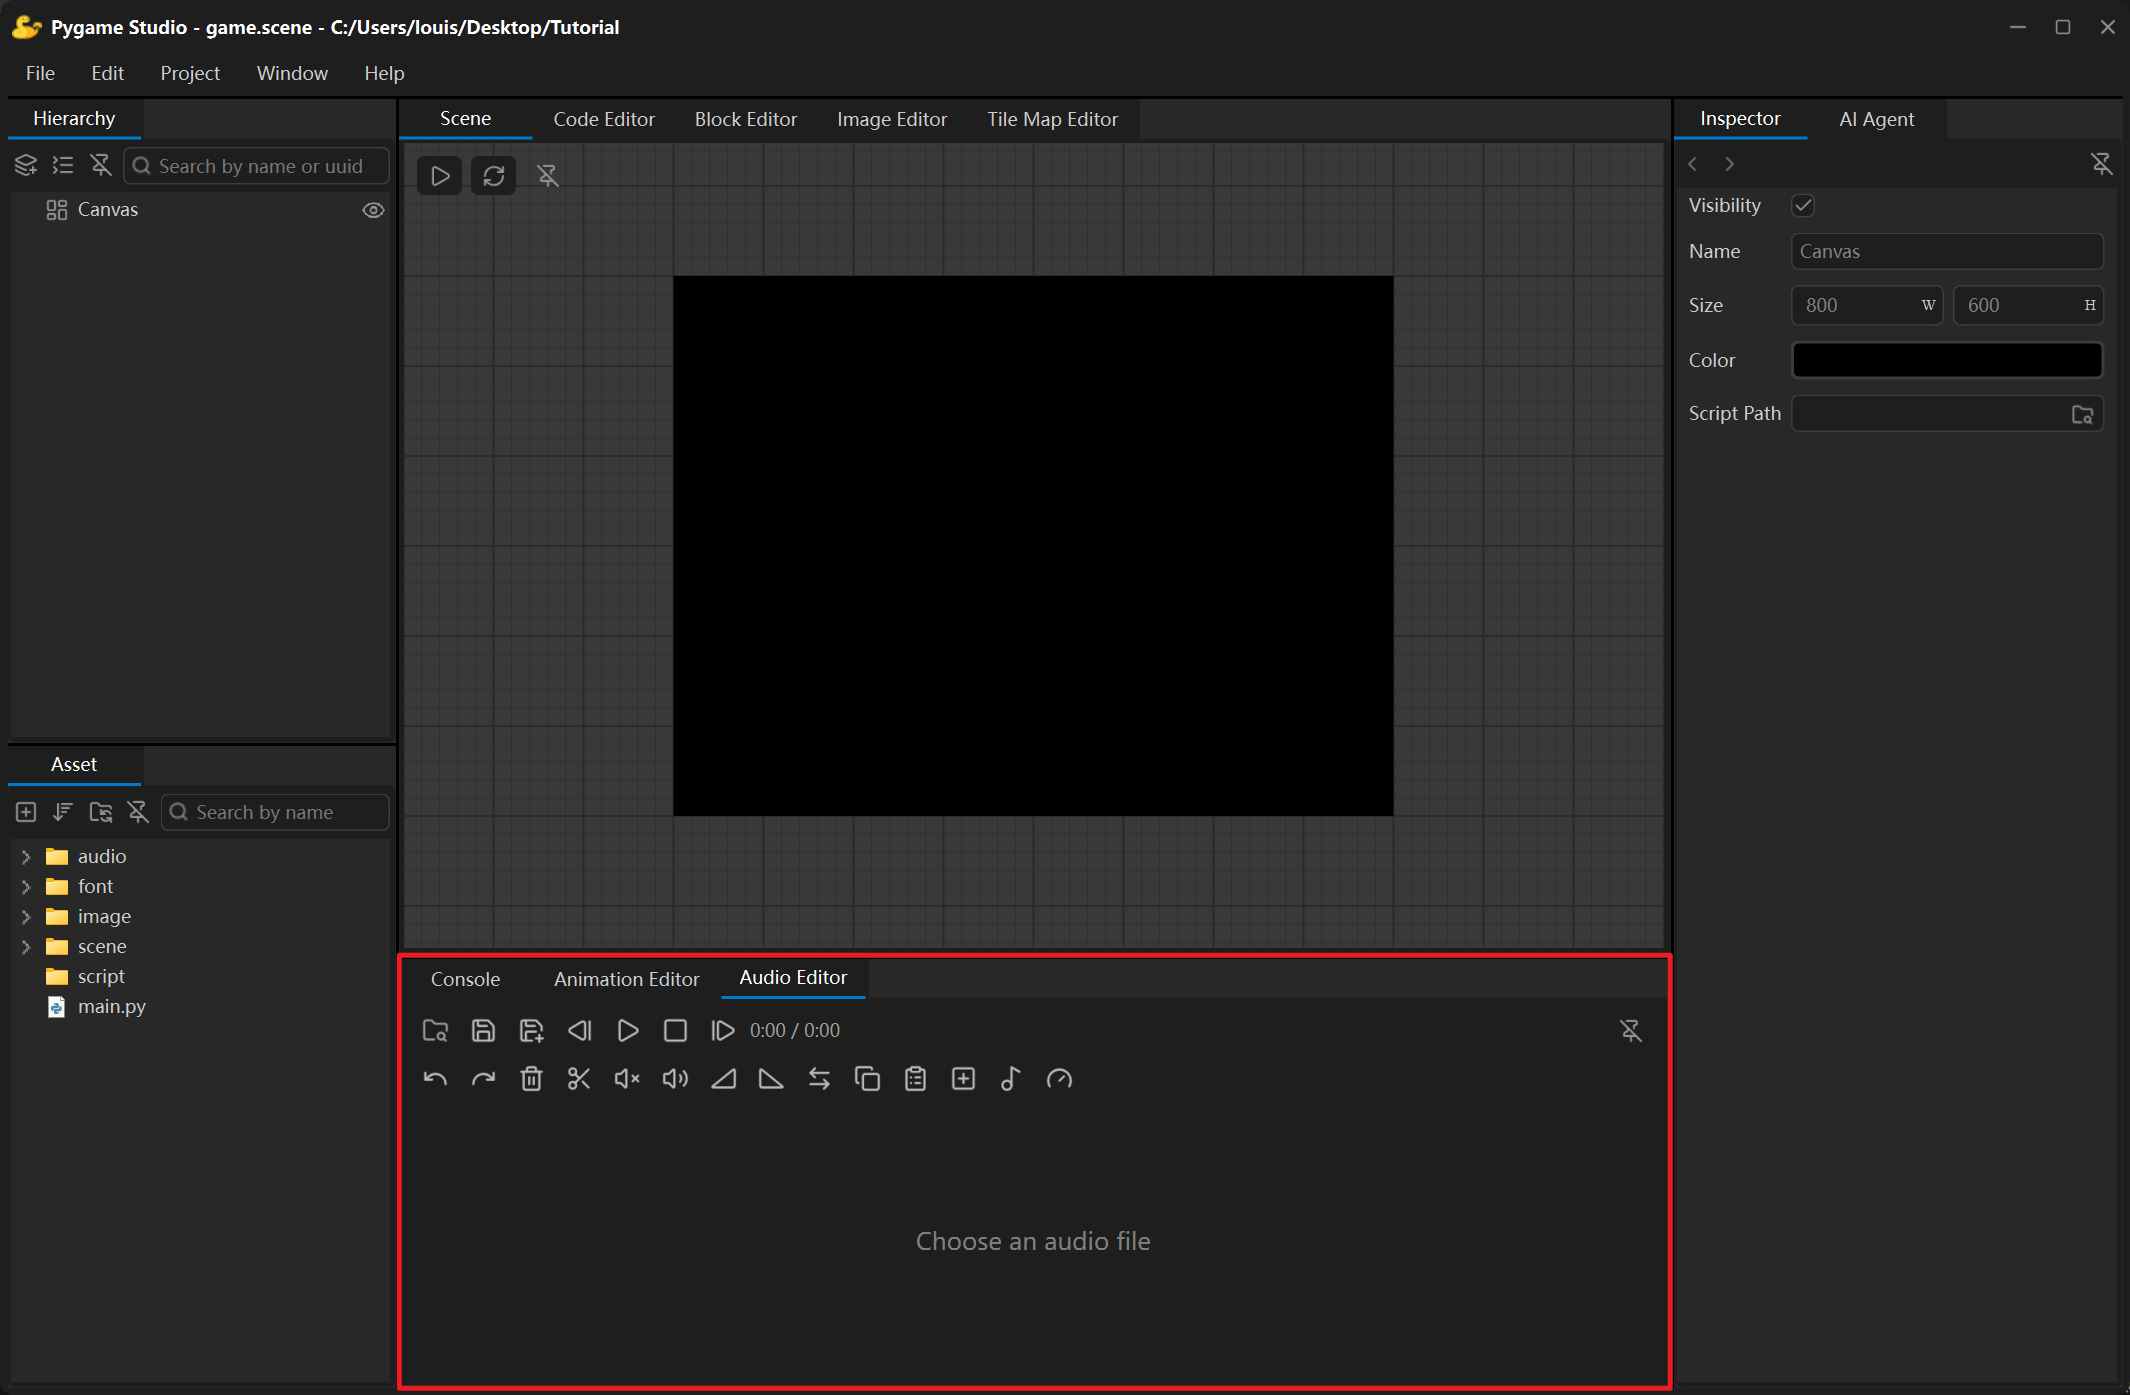Screen dimensions: 2130x1395
Task: Switch to the Console tab
Action: click(465, 979)
